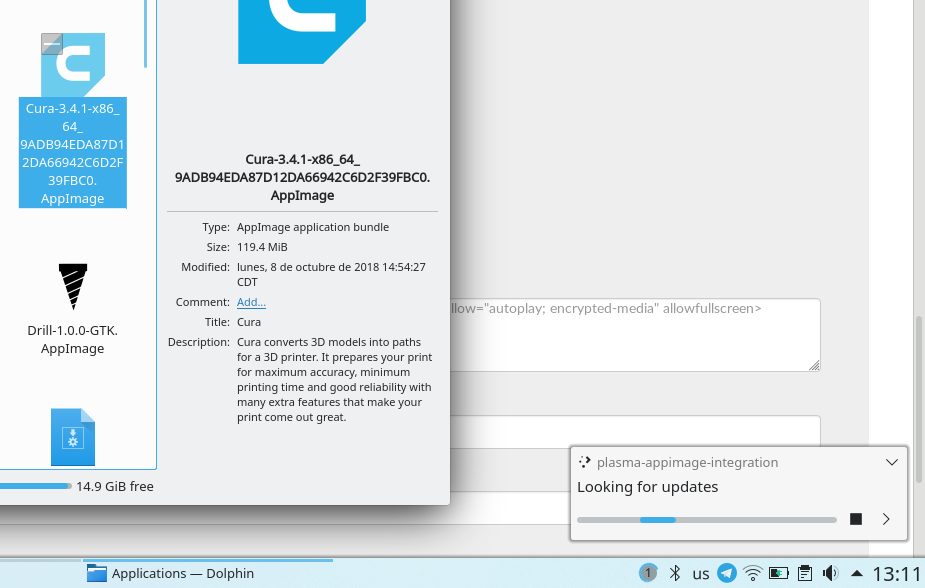Click the Cura AppImage file name label

(x=73, y=153)
